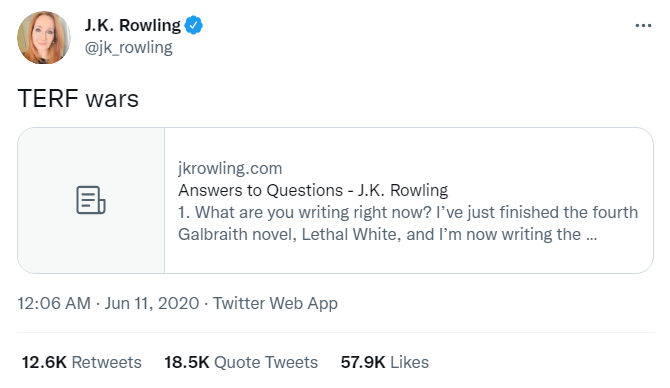Open the three-dot more options menu
The width and height of the screenshot is (670, 388).
tap(643, 26)
